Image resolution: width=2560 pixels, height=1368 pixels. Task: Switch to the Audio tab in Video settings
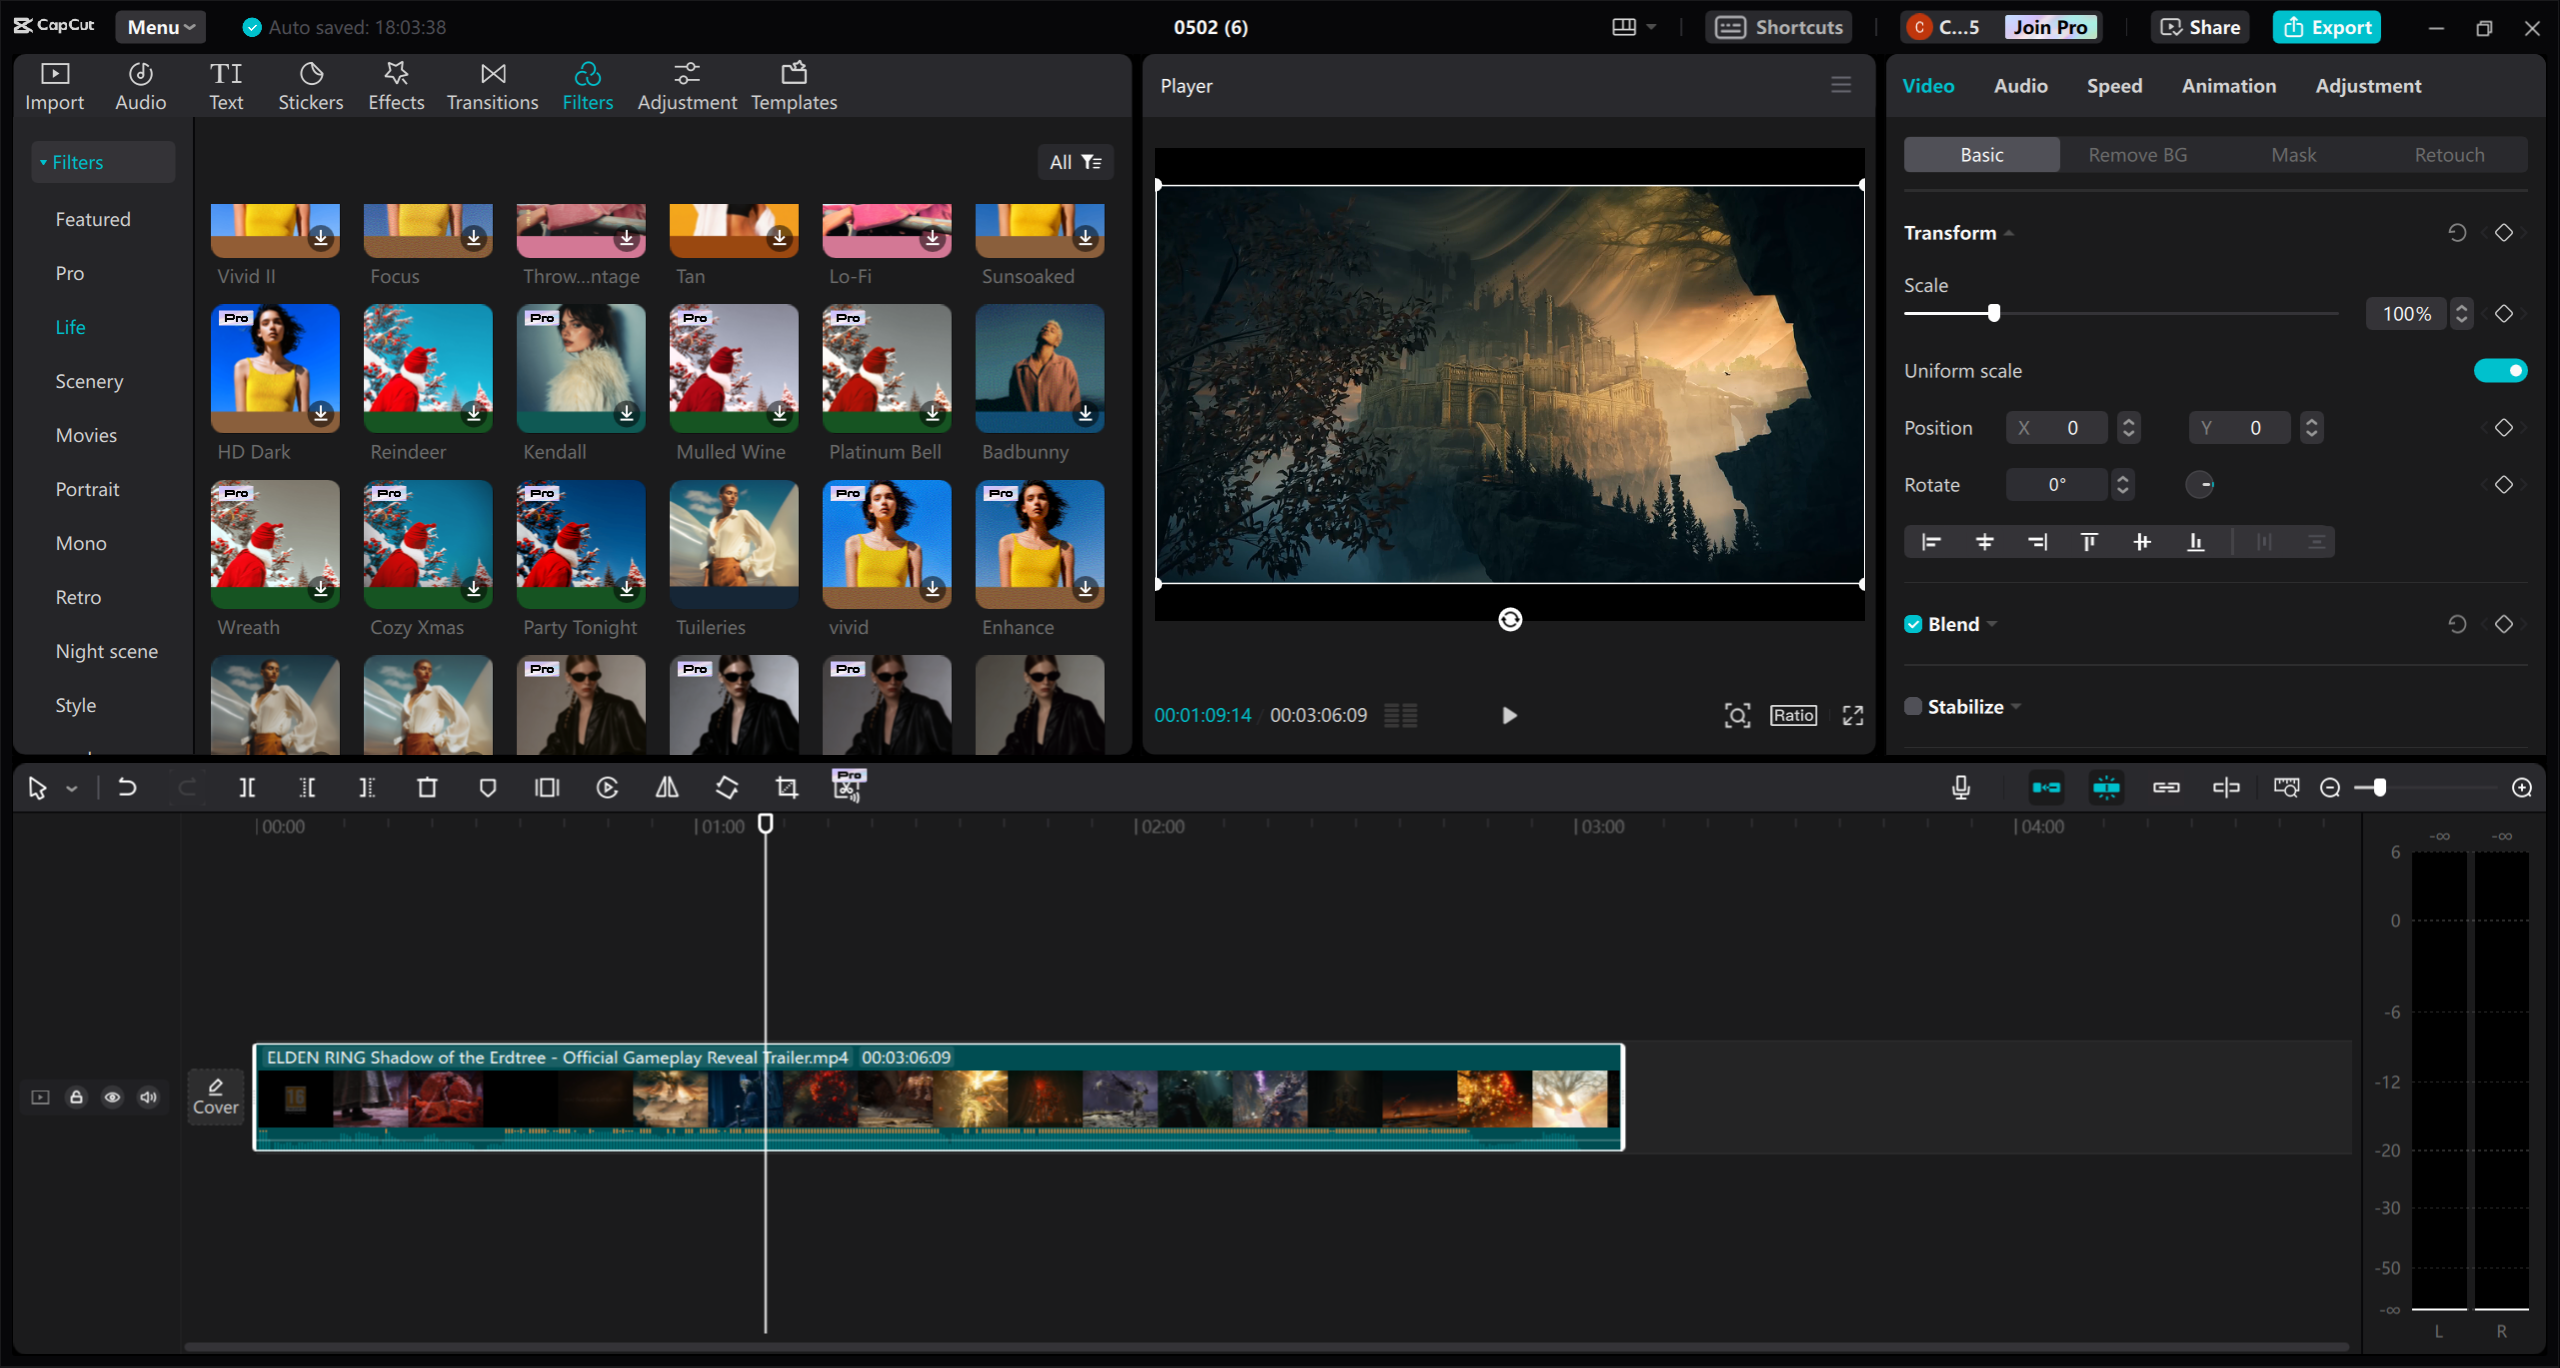pos(2019,85)
